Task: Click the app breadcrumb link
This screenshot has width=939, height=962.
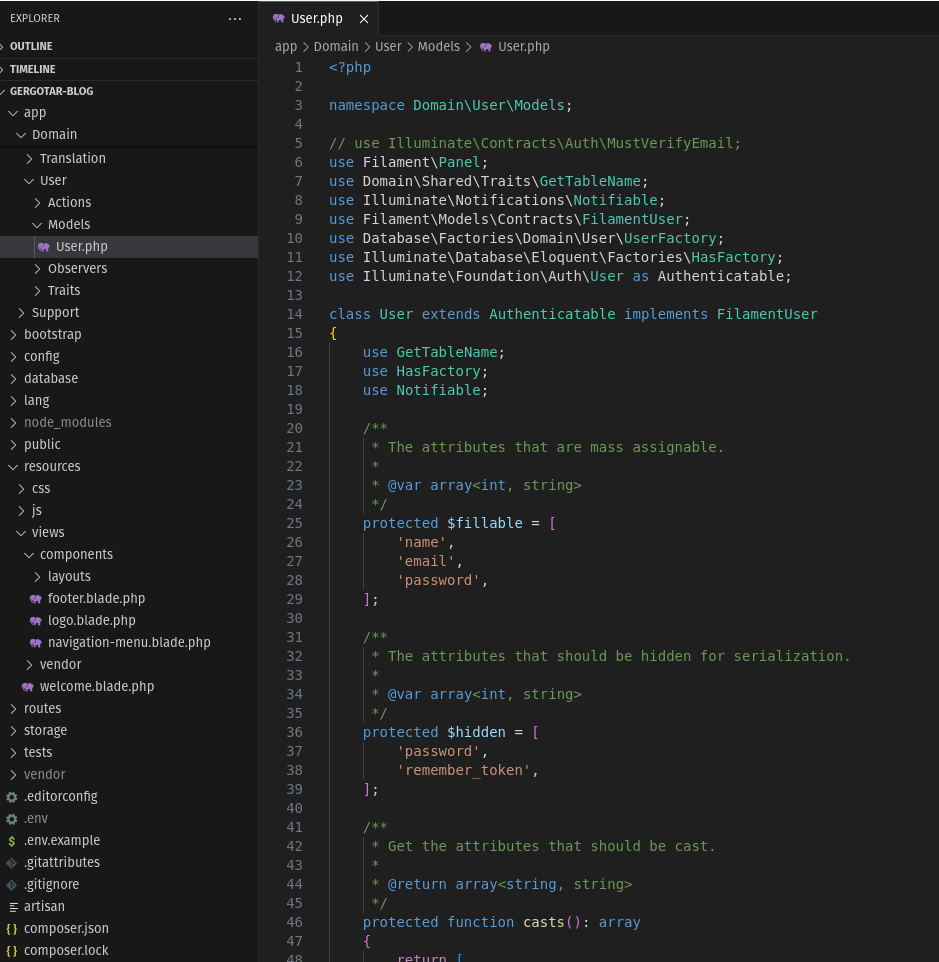Action: tap(285, 46)
